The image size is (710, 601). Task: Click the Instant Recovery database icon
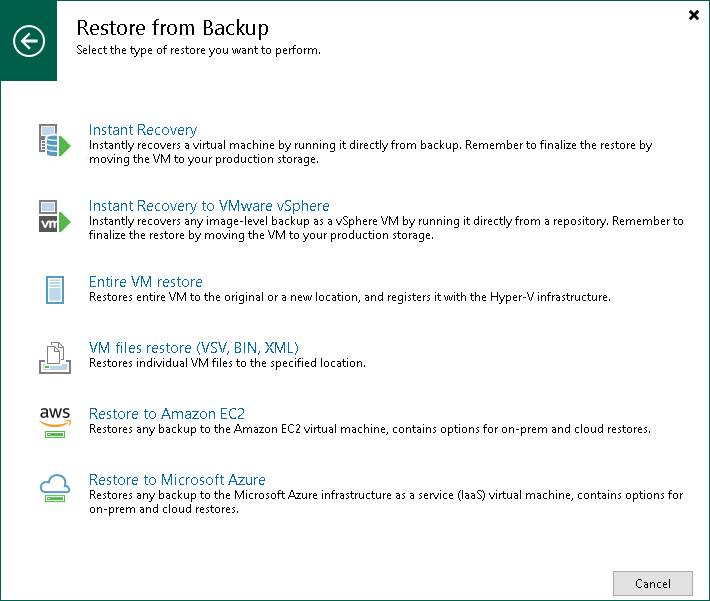coord(54,140)
